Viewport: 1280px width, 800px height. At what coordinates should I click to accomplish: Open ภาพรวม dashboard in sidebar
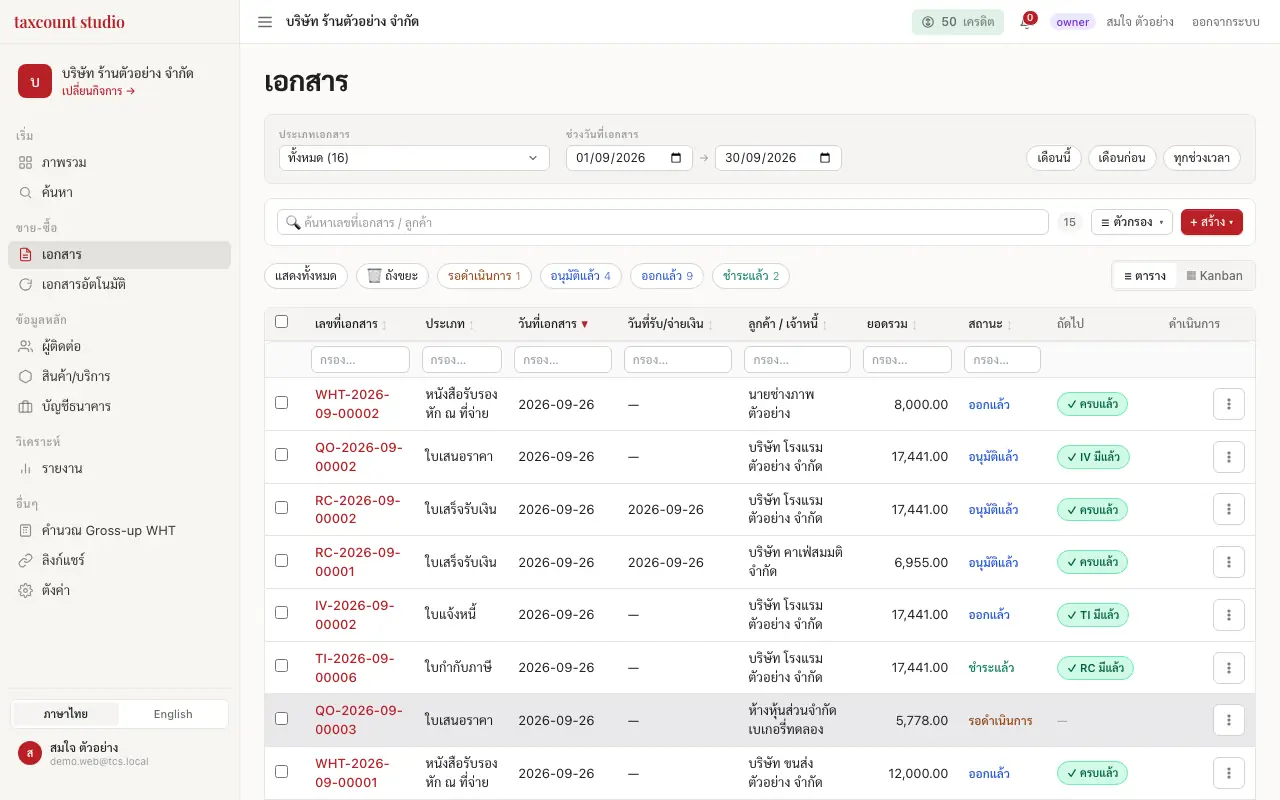[x=120, y=162]
